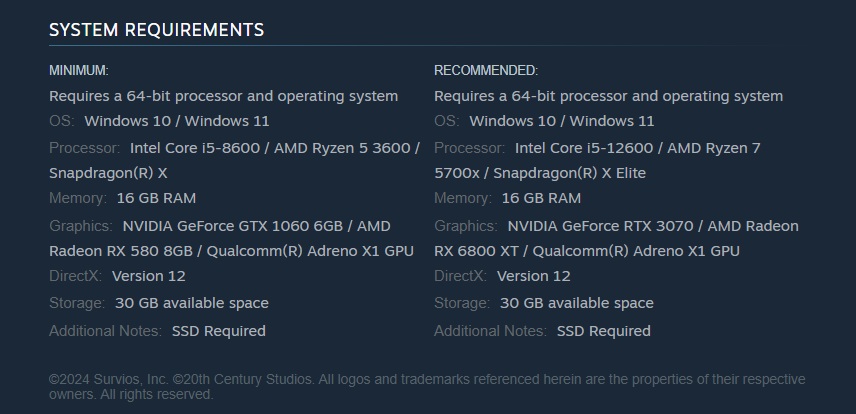The width and height of the screenshot is (856, 414).
Task: Click the Memory label in the Recommended column
Action: 462,198
